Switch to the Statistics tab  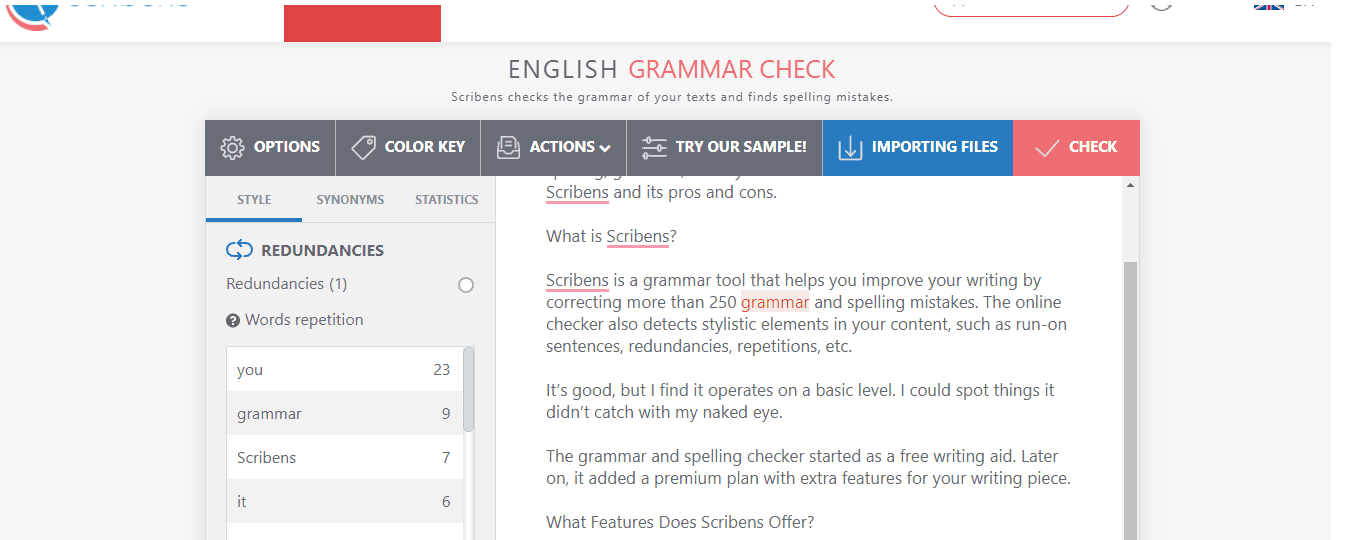coord(446,199)
